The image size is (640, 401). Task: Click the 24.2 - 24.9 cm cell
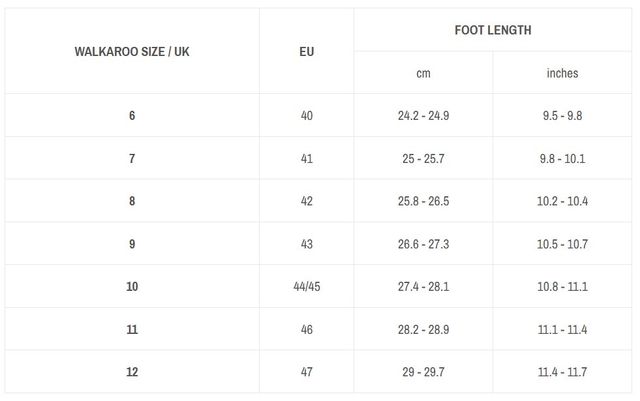coord(423,116)
